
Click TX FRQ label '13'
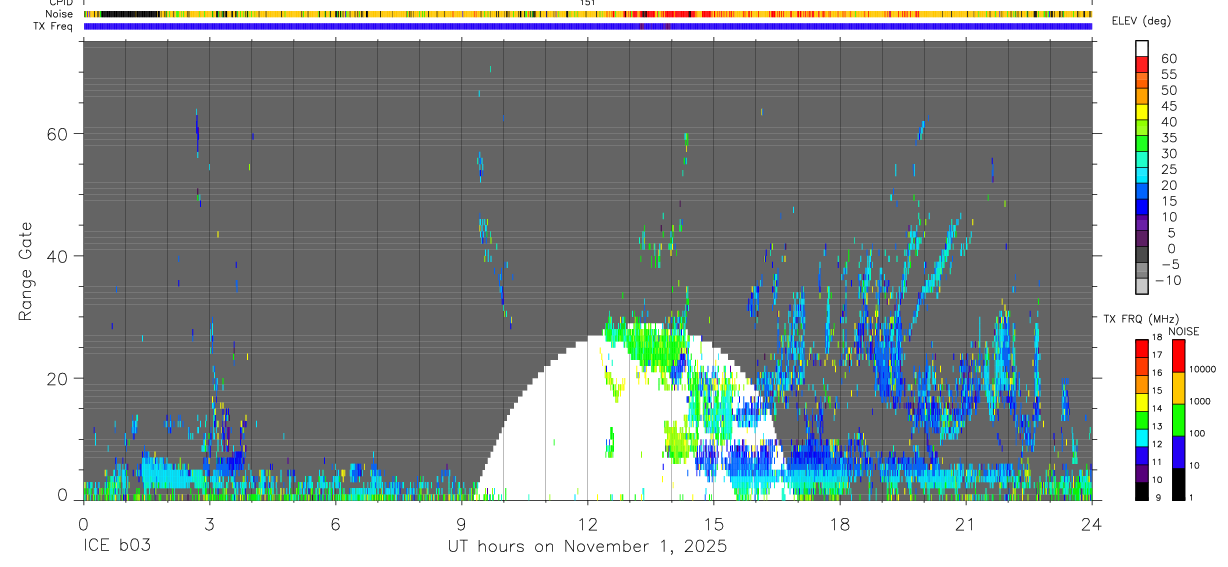[x=1157, y=426]
